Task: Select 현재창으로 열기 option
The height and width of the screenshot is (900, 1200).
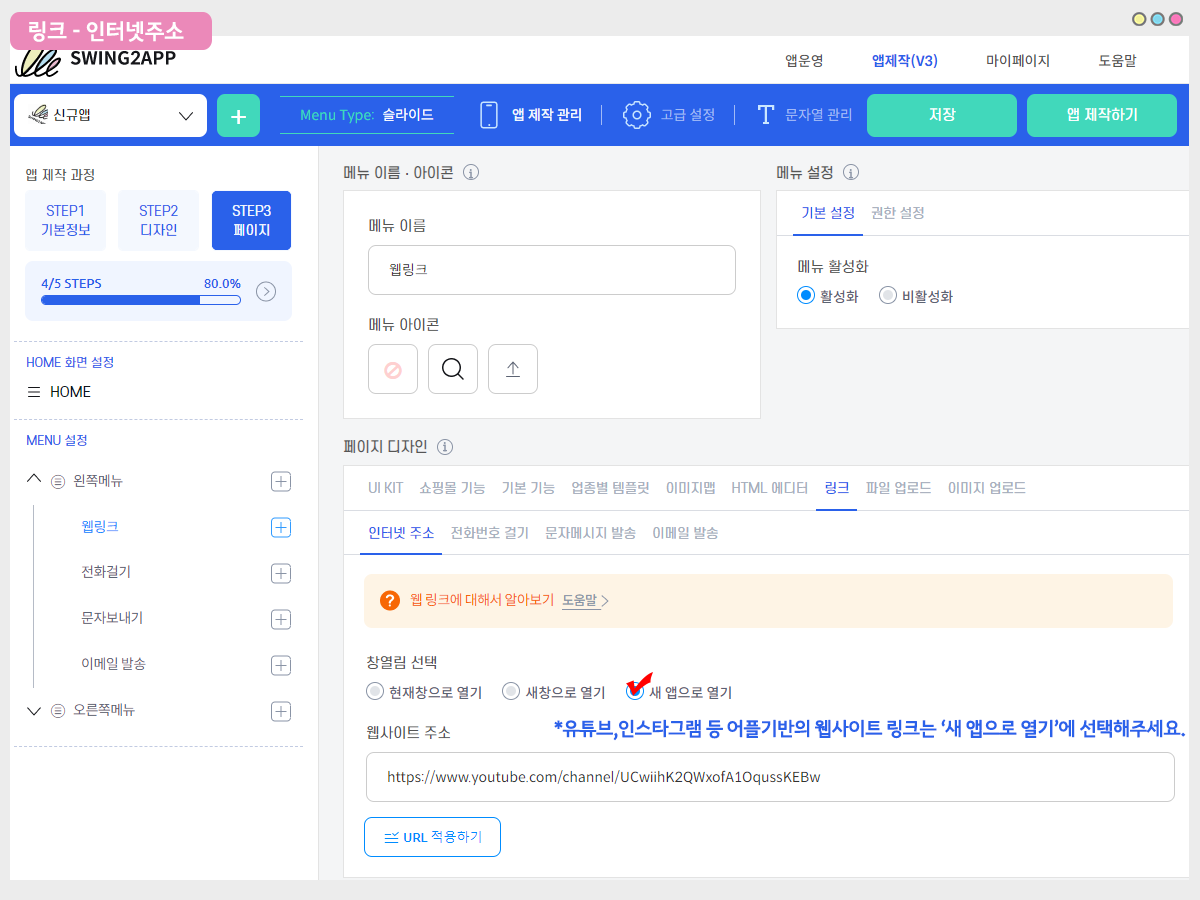Action: pos(375,691)
